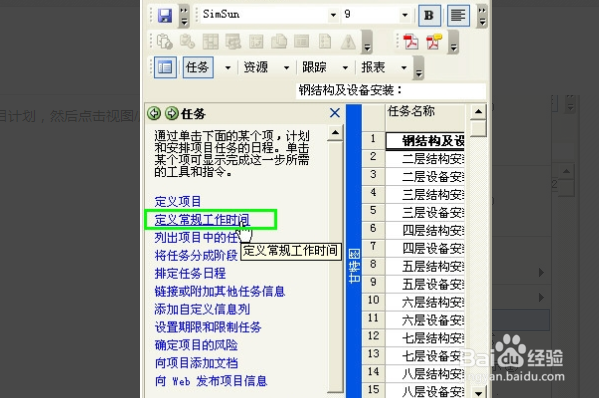The image size is (599, 398).
Task: Click the vertical blue 甘特图 view bar
Action: coord(354,251)
